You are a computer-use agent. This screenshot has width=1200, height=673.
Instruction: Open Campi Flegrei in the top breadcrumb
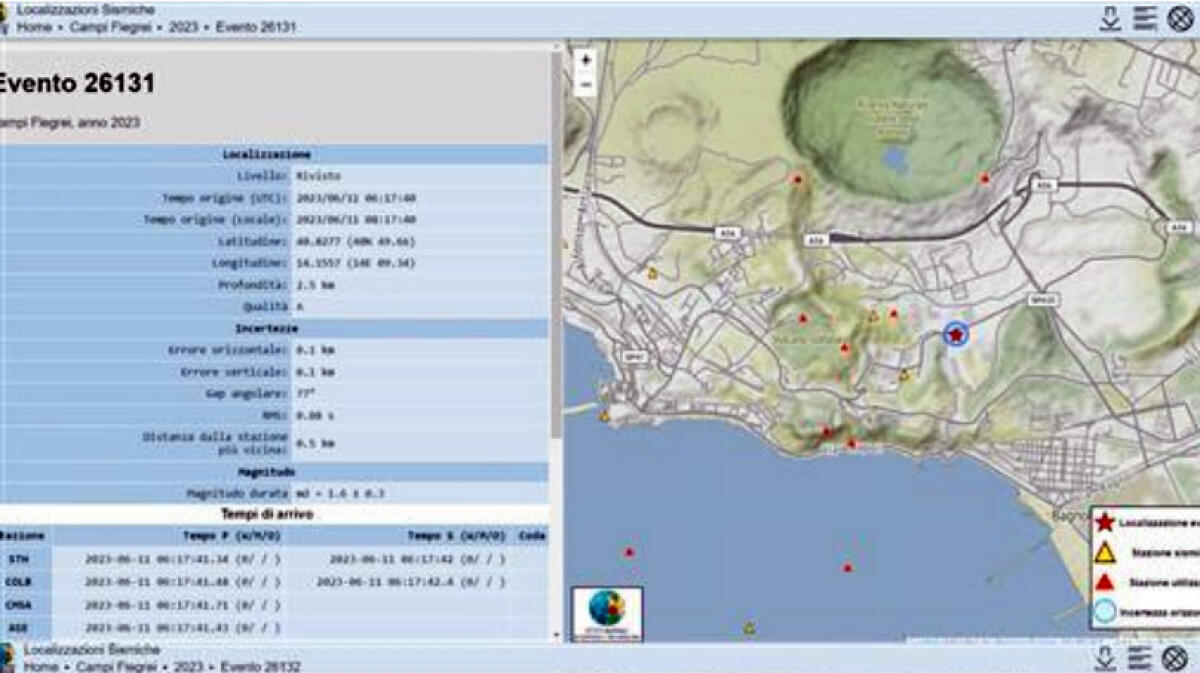104,27
